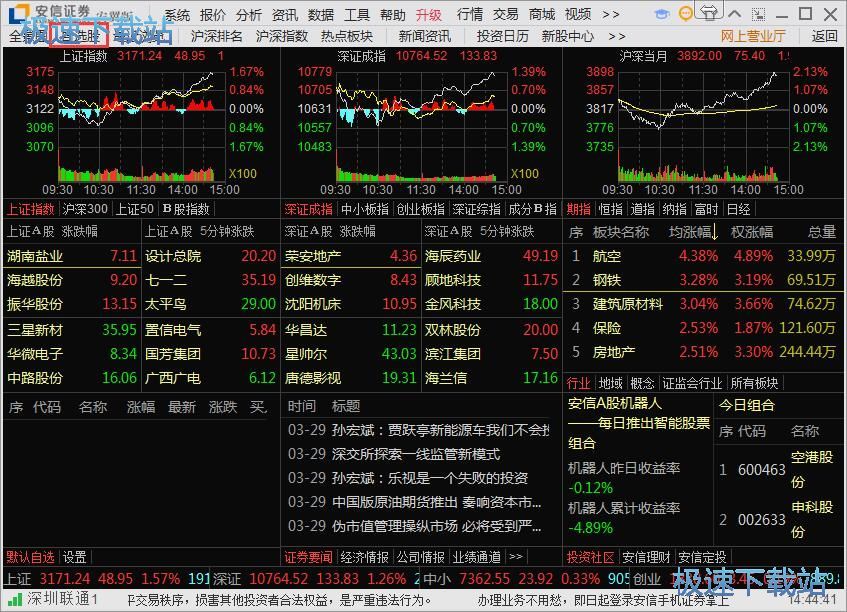Expand the second toolbar >> overflow after 新股中心
This screenshot has width=847, height=612.
(617, 37)
